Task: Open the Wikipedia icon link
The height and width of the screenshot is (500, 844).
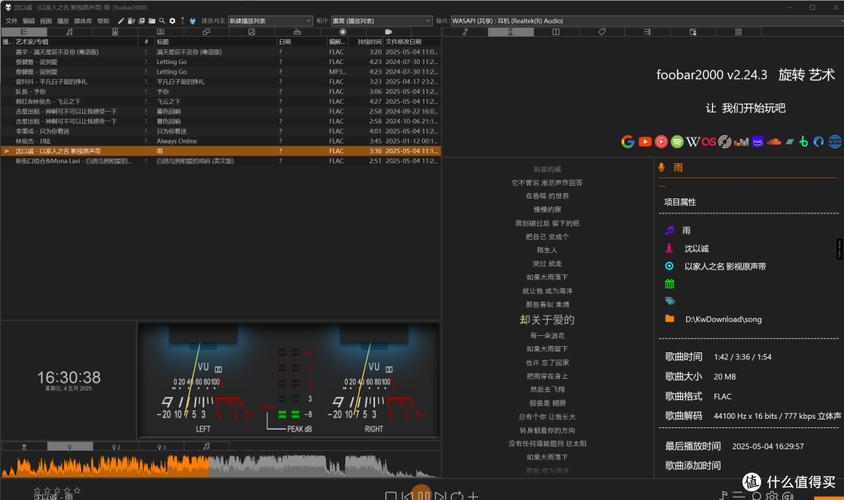Action: point(692,142)
